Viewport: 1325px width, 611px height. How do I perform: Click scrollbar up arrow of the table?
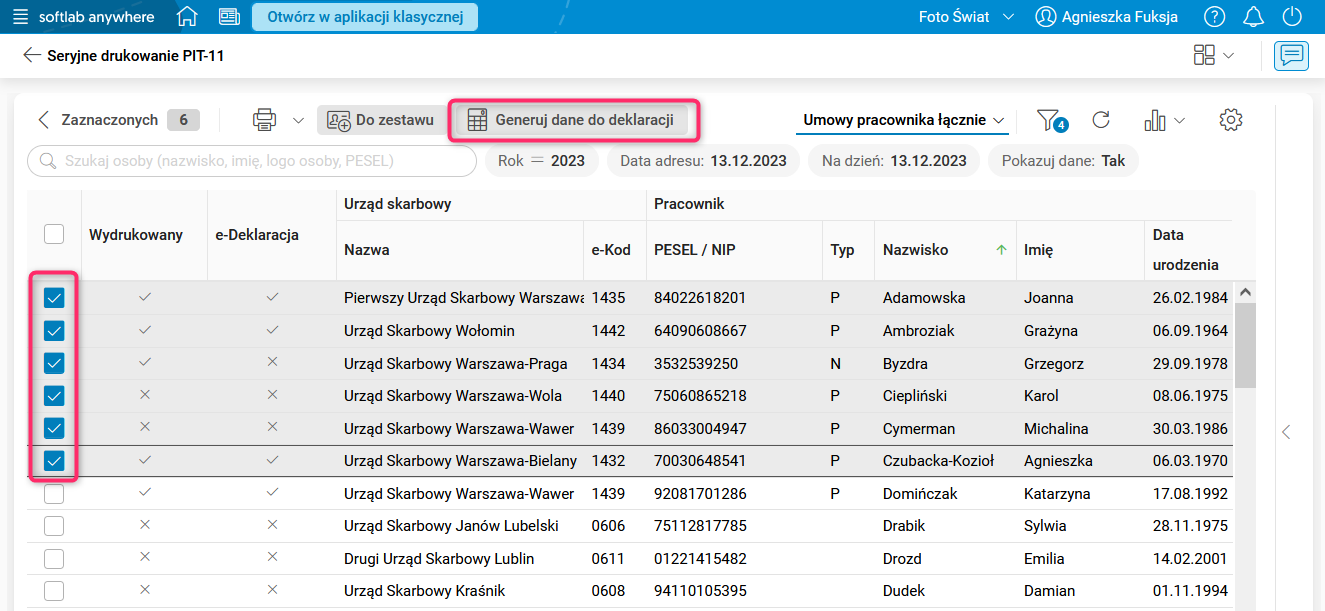click(x=1245, y=292)
